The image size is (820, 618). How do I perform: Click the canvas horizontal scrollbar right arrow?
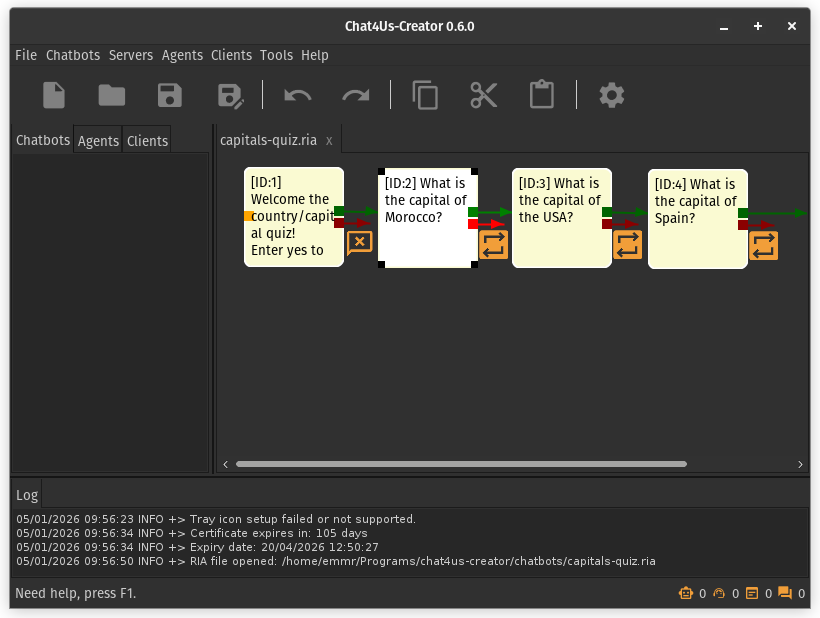pos(800,464)
